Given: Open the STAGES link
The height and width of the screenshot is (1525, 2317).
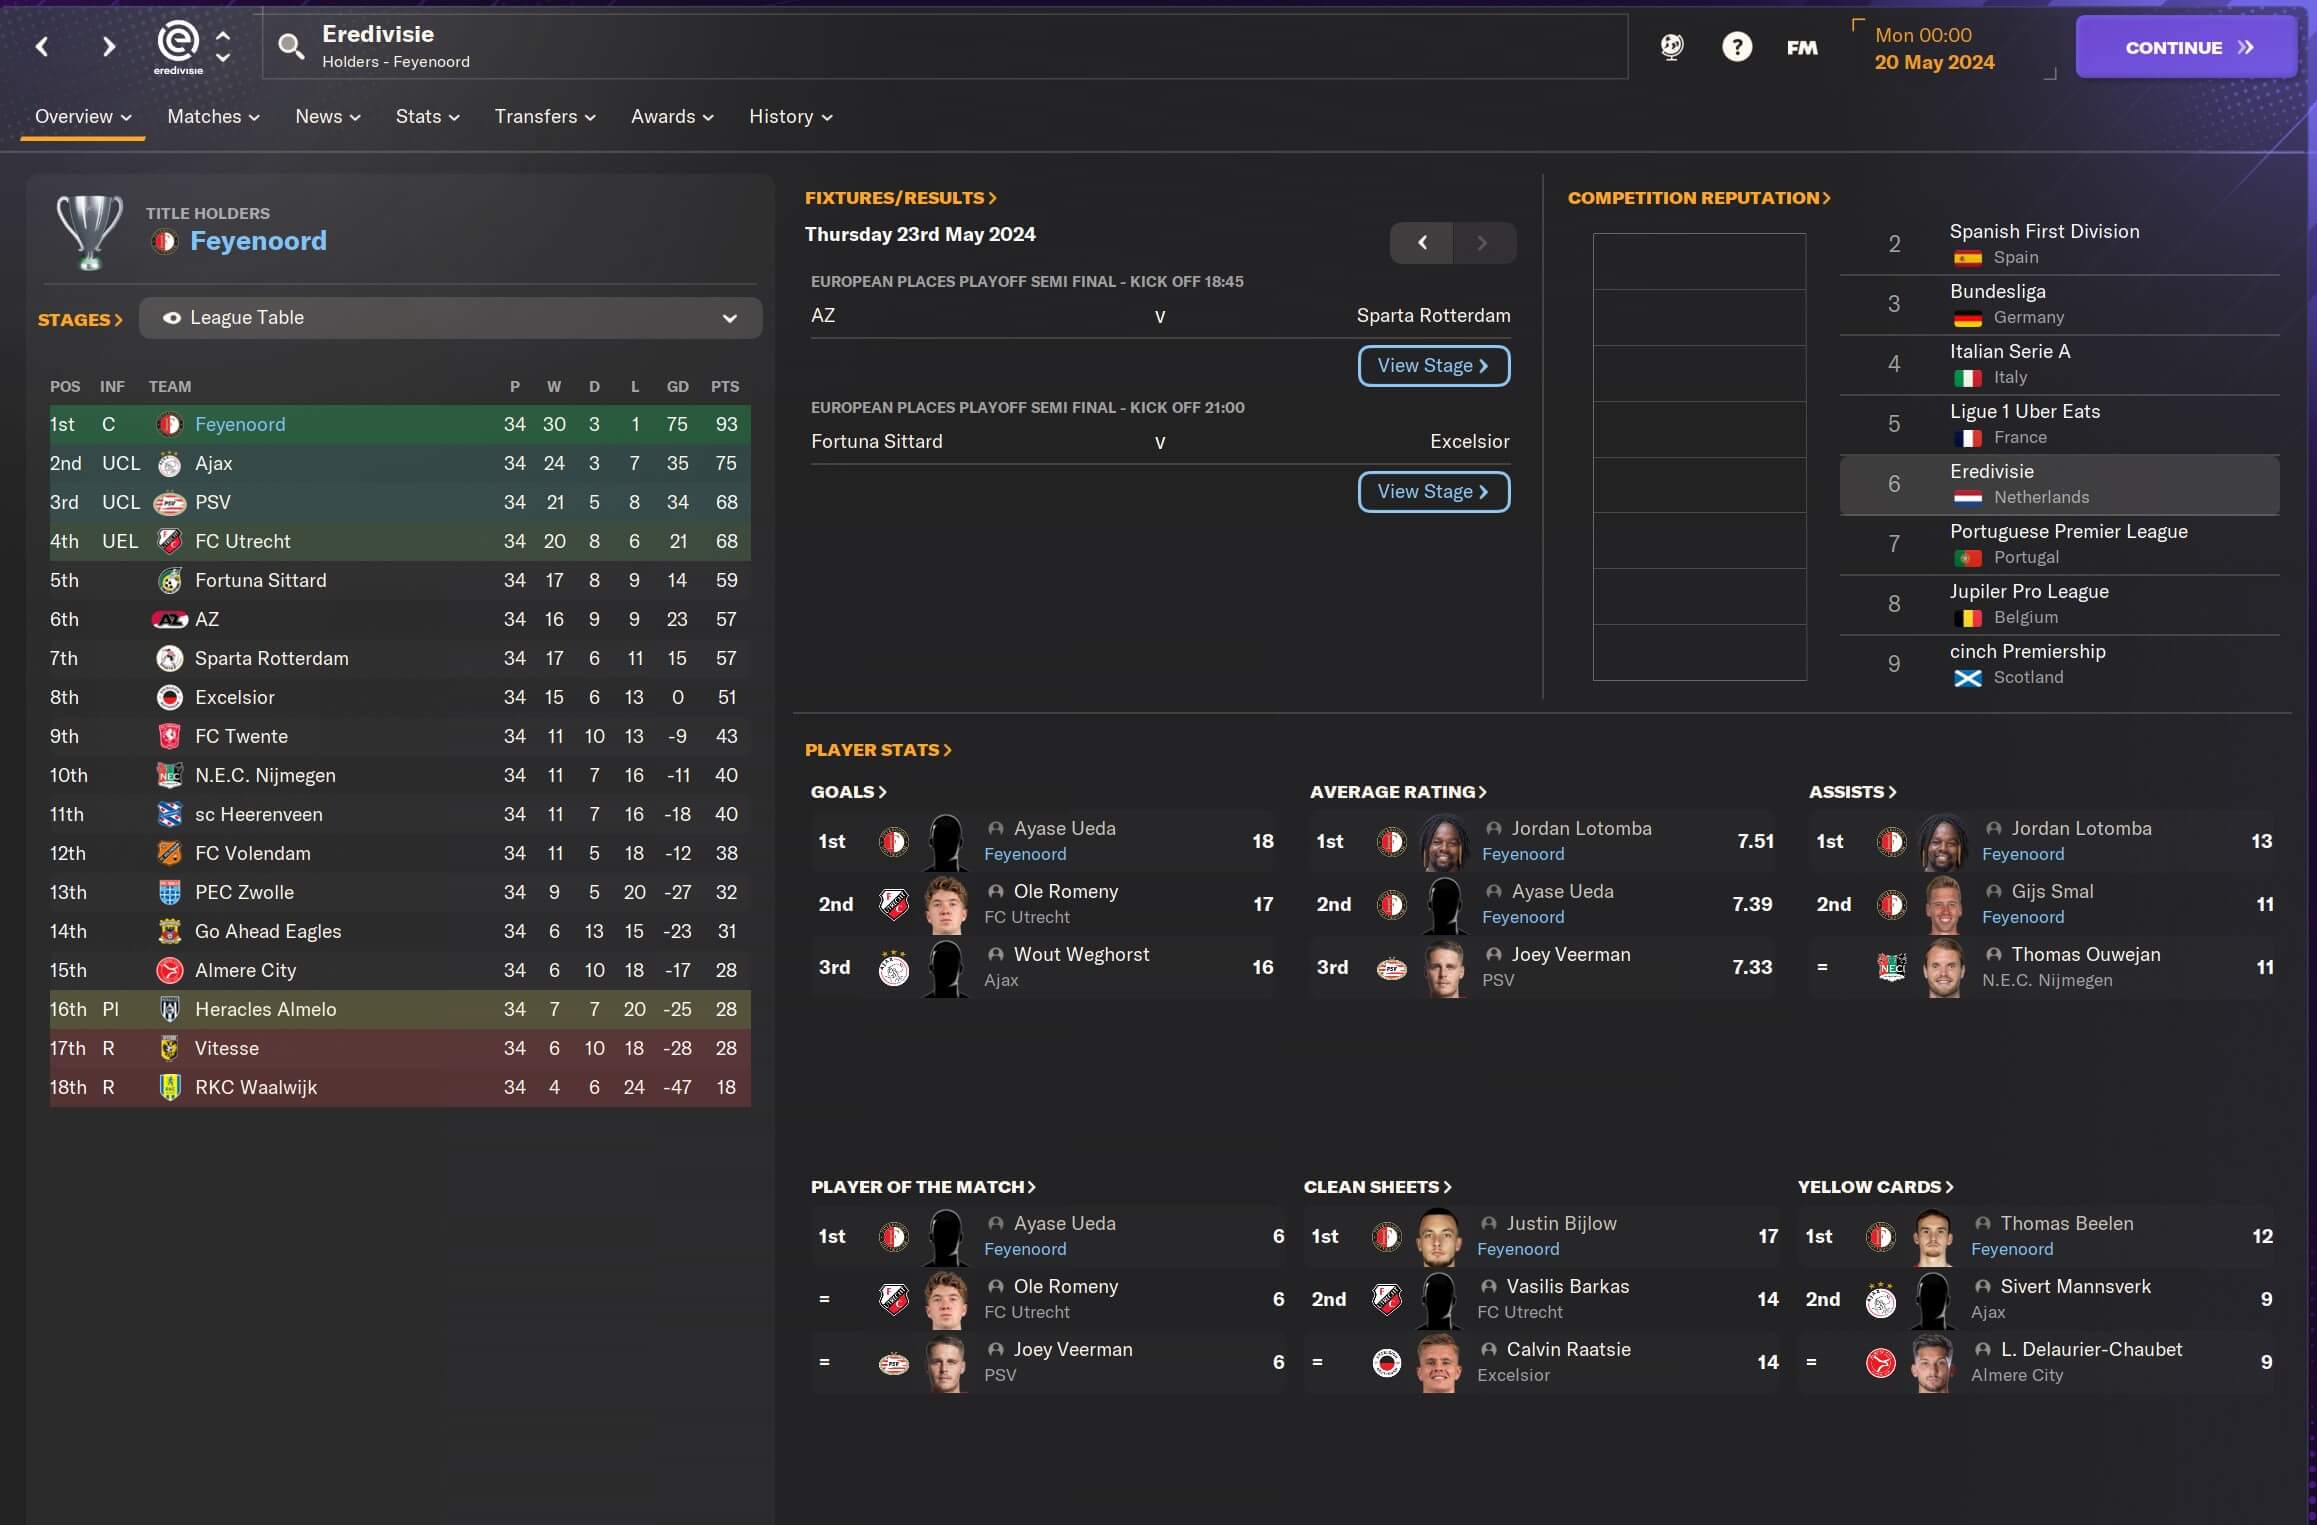Looking at the screenshot, I should tap(80, 320).
